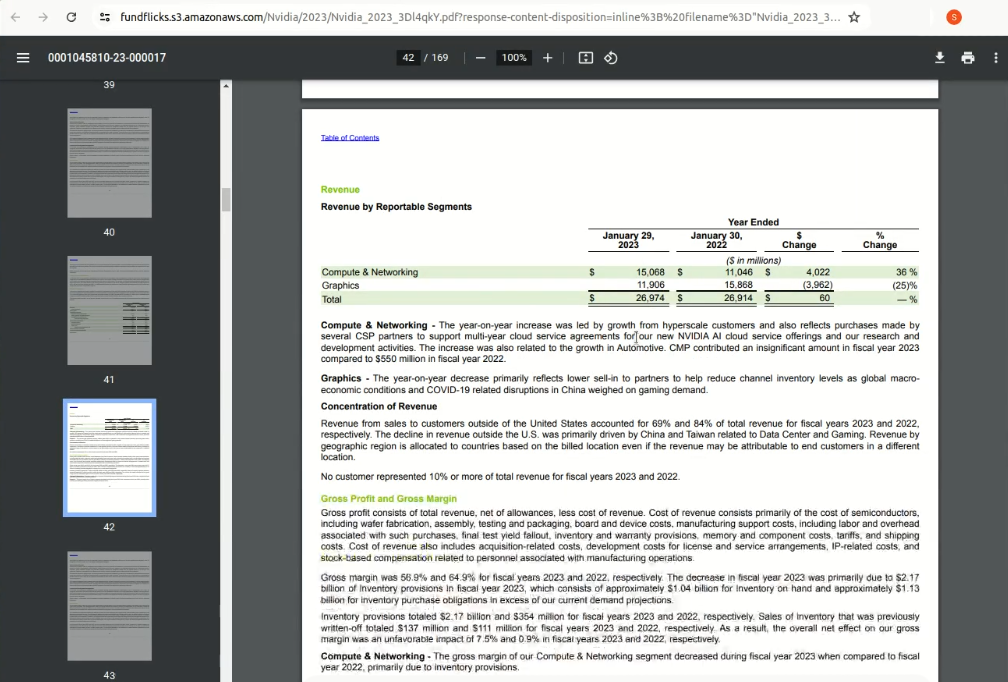Click the total page count 169

(x=440, y=58)
